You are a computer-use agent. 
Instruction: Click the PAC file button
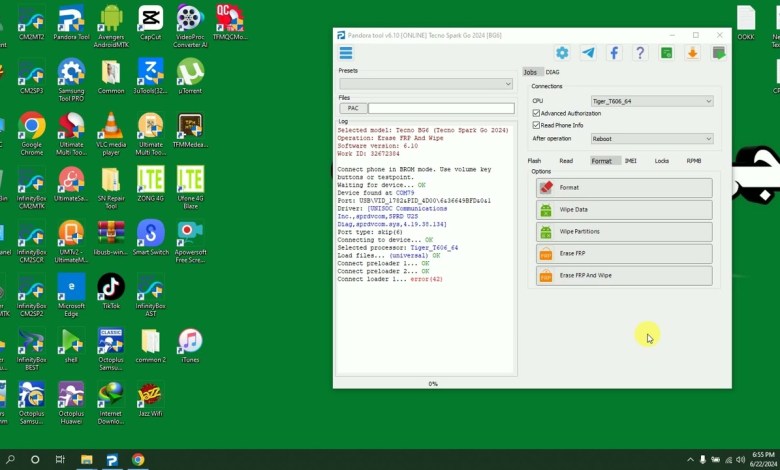pos(353,108)
